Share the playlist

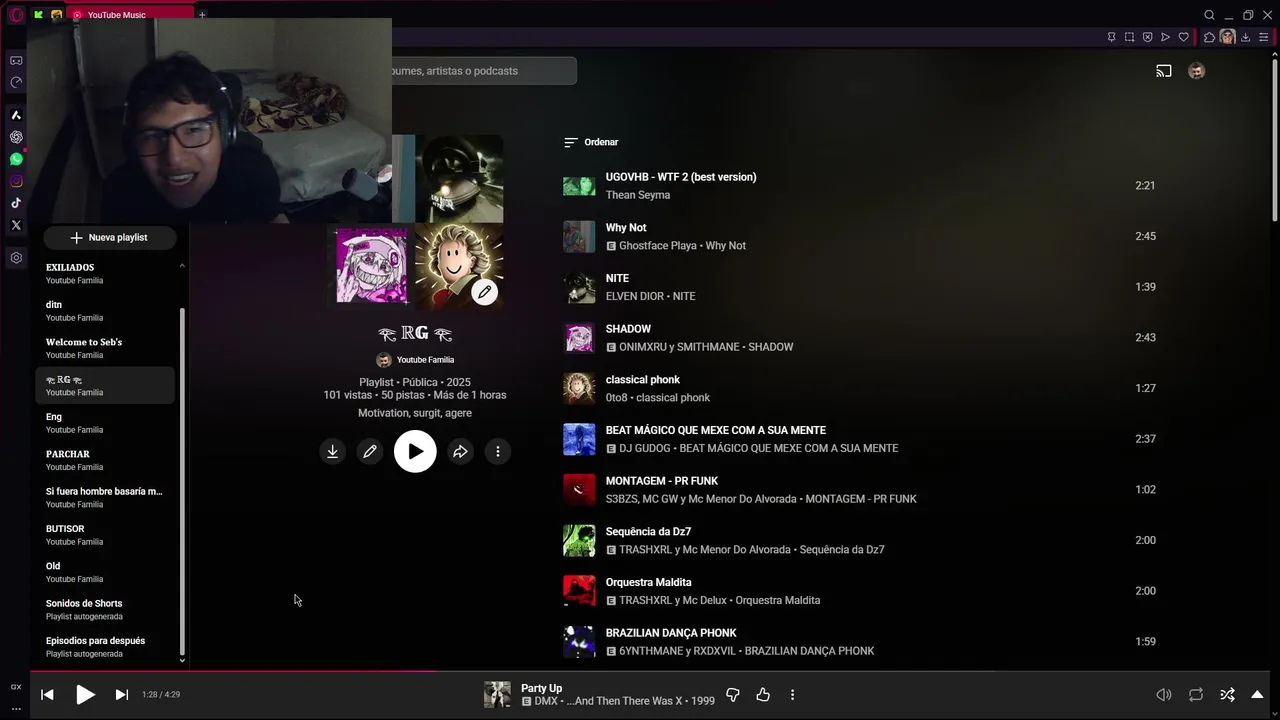(460, 451)
